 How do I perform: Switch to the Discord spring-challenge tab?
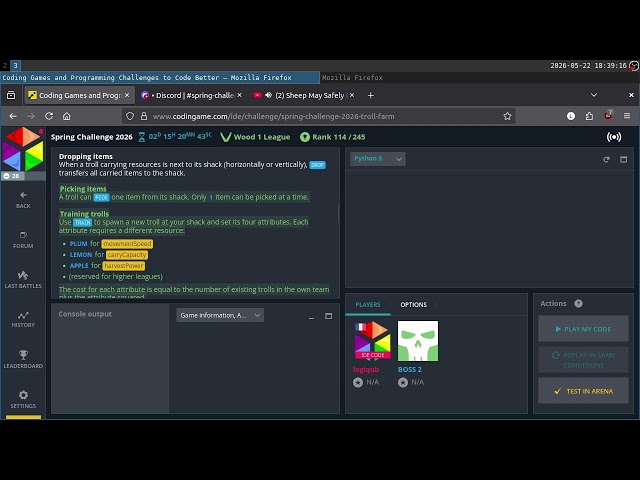tap(191, 95)
